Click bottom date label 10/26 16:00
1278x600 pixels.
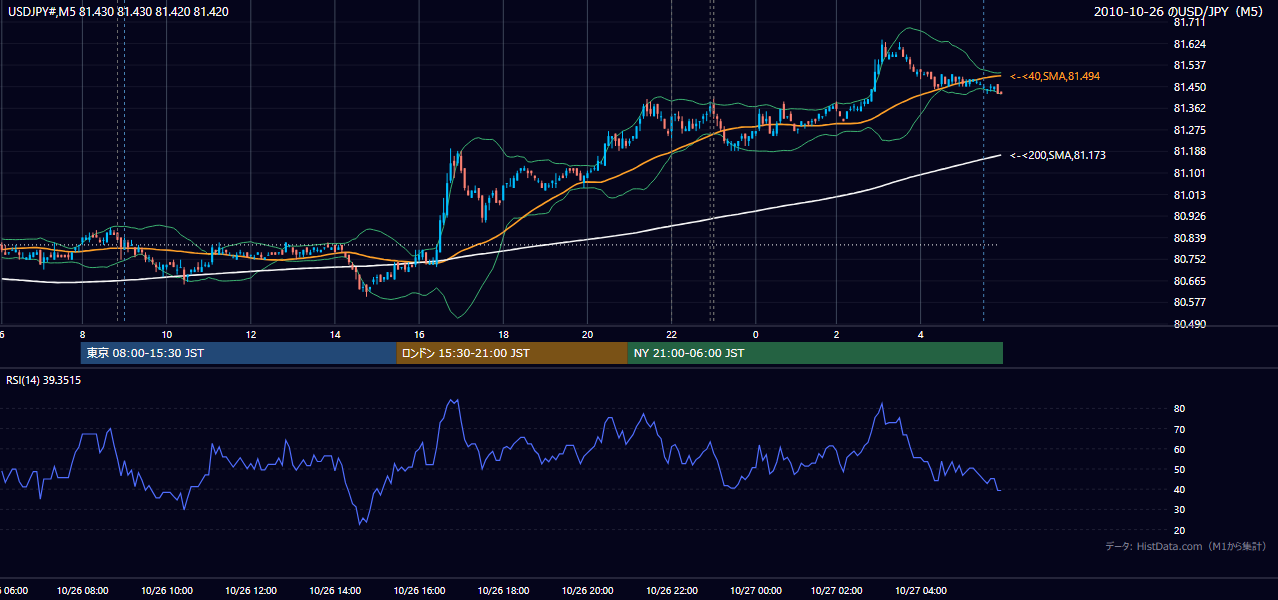[419, 590]
